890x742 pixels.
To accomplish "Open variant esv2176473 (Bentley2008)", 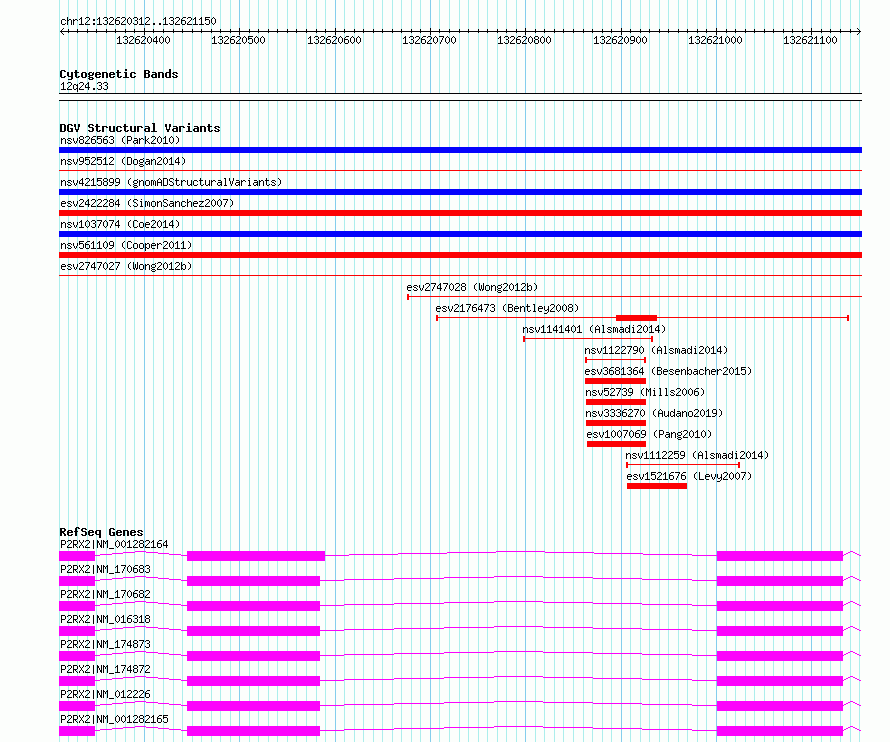I will point(507,308).
